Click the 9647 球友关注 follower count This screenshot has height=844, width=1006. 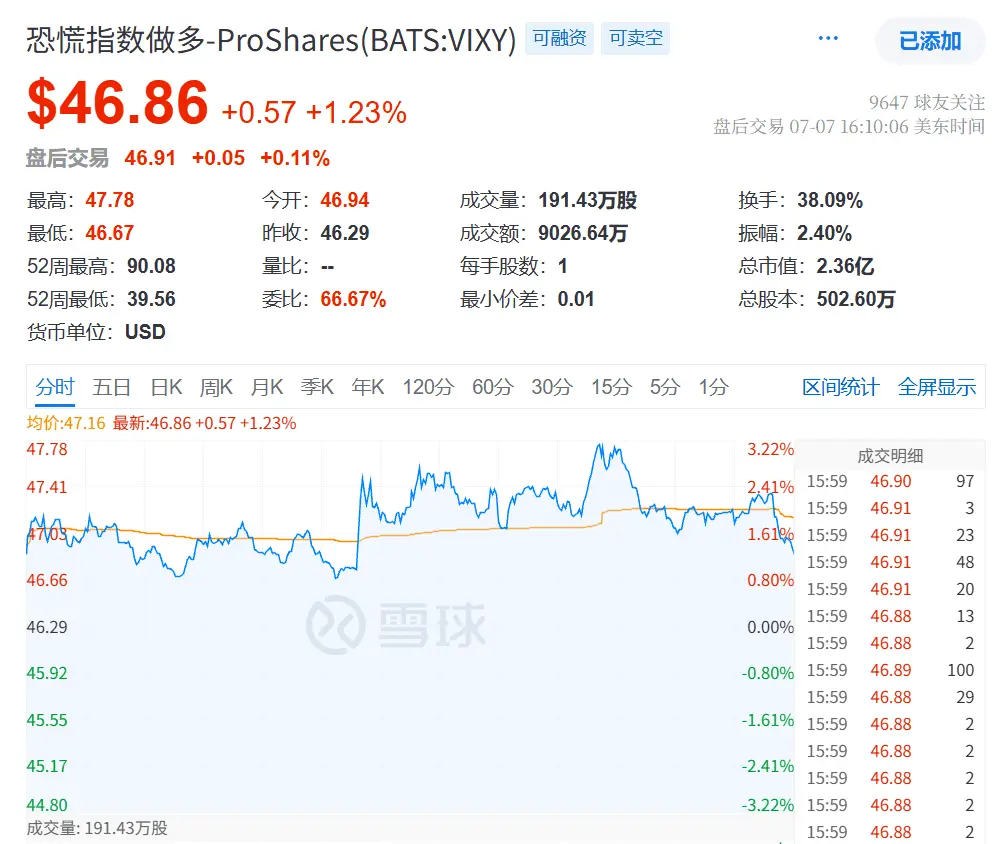click(x=926, y=102)
